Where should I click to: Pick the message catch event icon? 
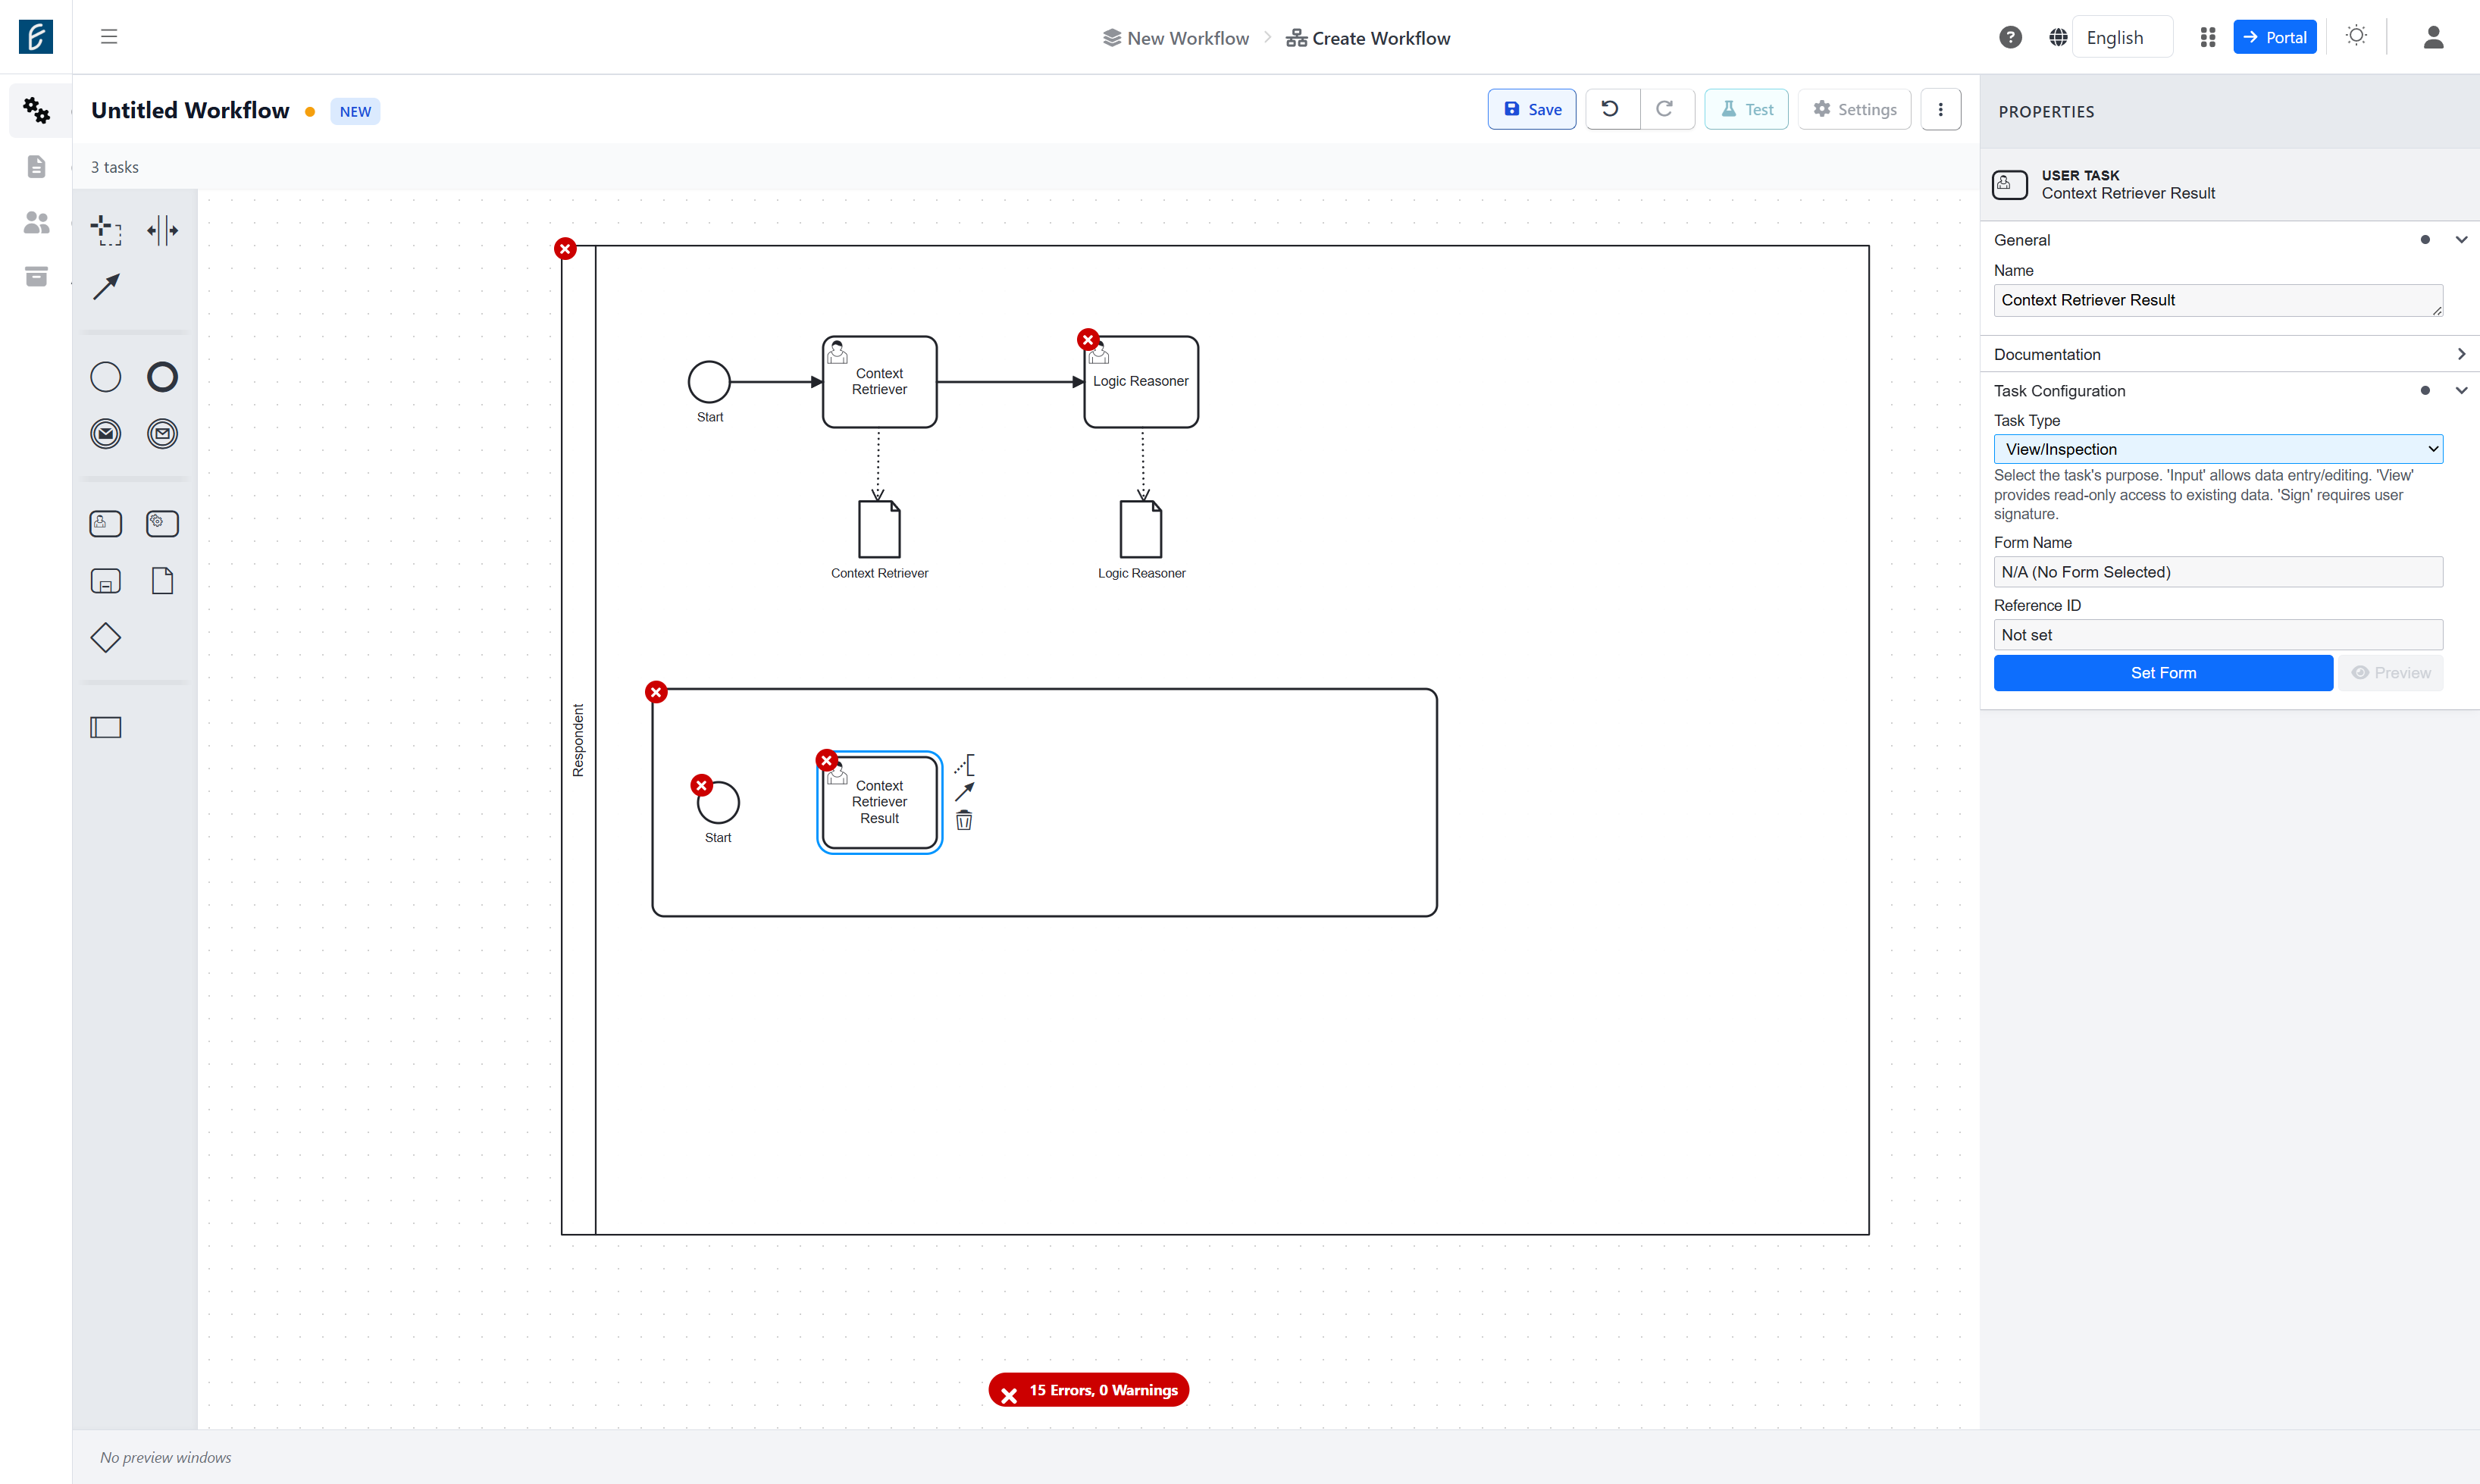(162, 433)
